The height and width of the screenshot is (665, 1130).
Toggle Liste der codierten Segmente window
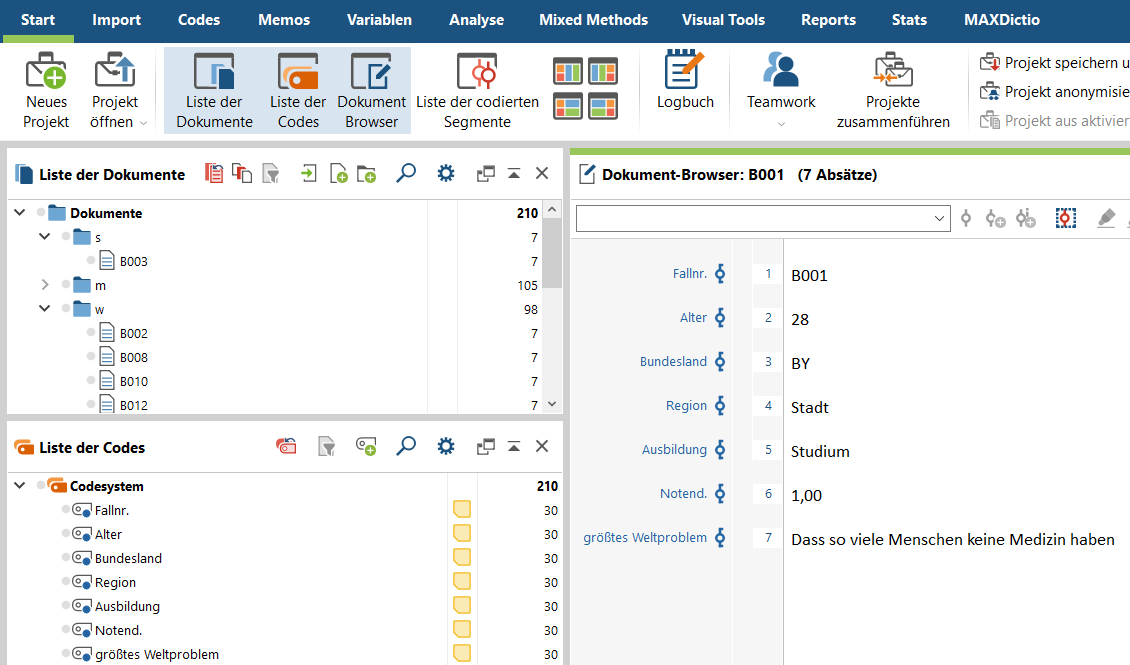click(477, 91)
